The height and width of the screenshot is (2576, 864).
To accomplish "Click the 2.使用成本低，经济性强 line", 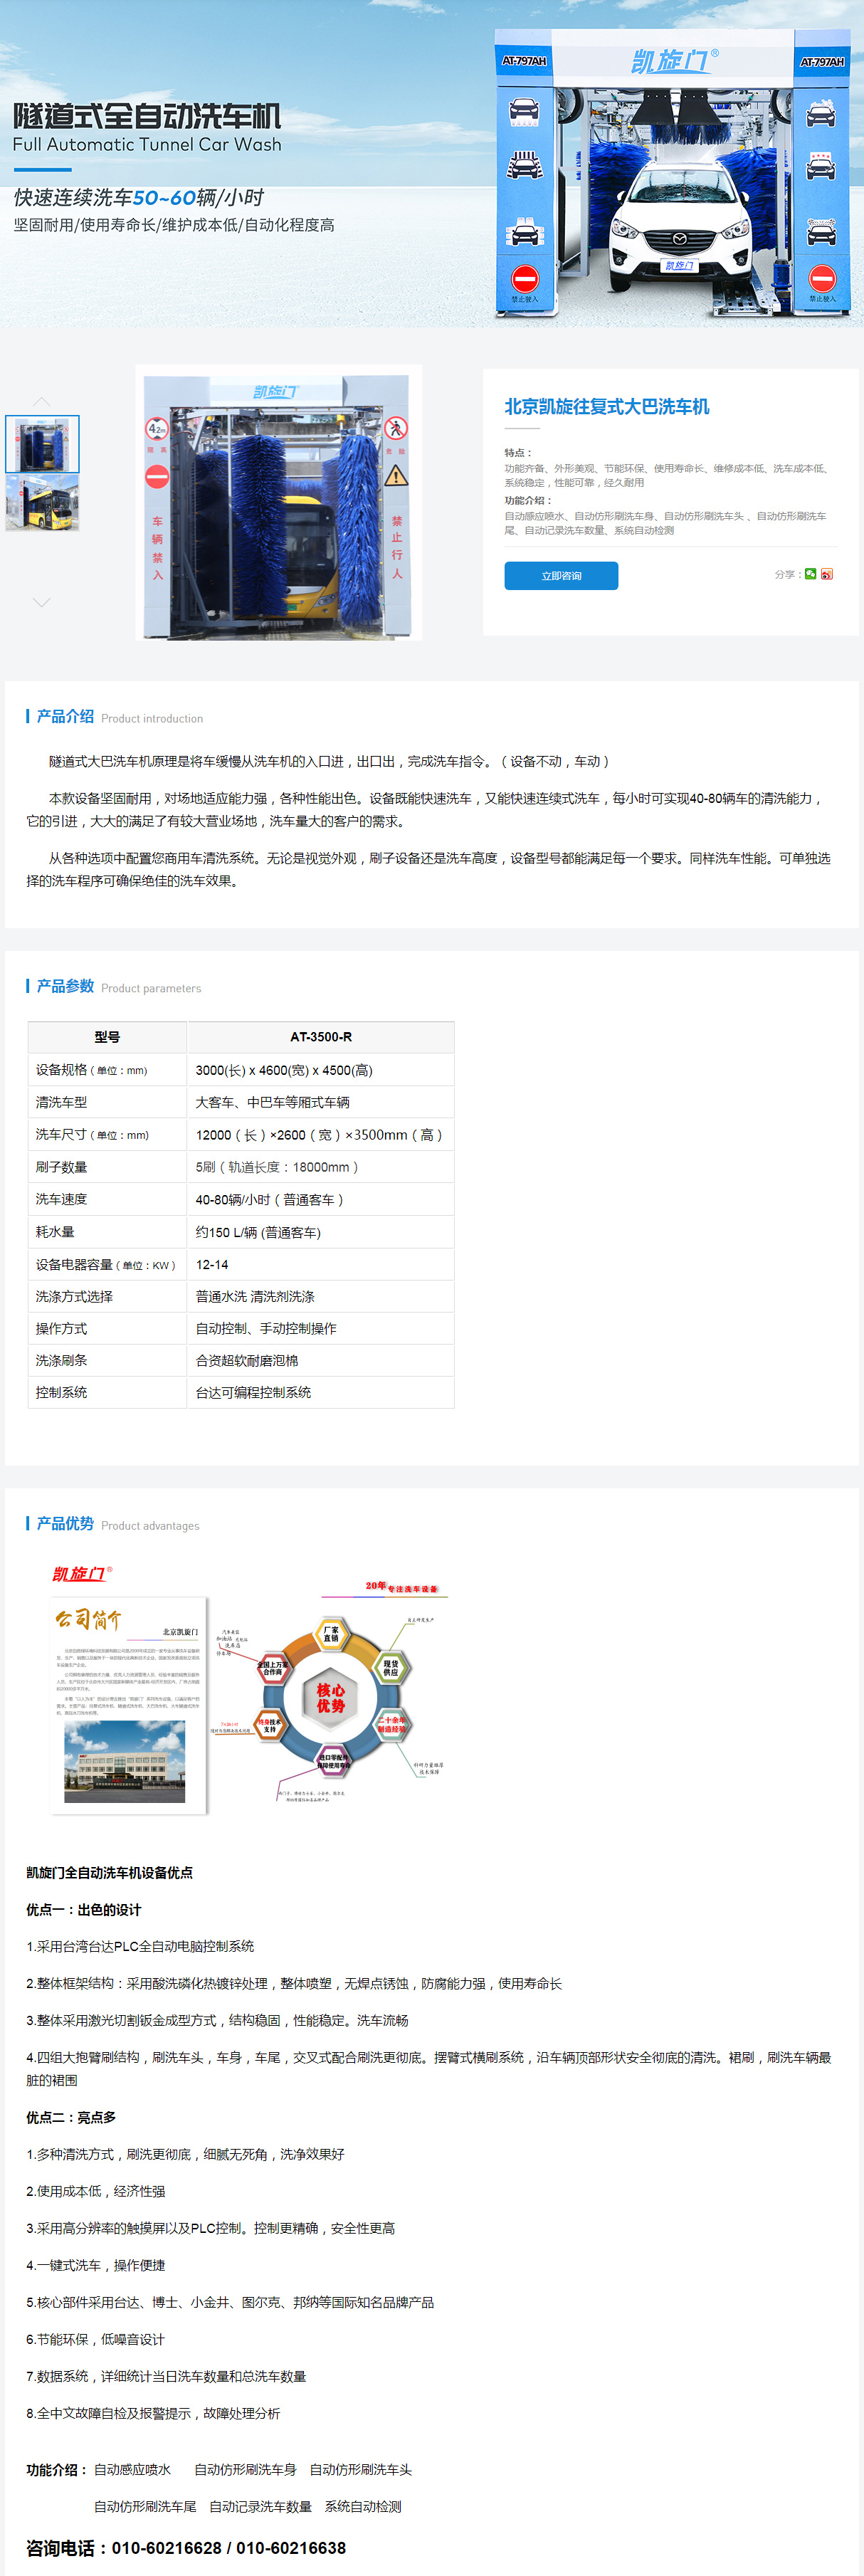I will pos(96,2191).
